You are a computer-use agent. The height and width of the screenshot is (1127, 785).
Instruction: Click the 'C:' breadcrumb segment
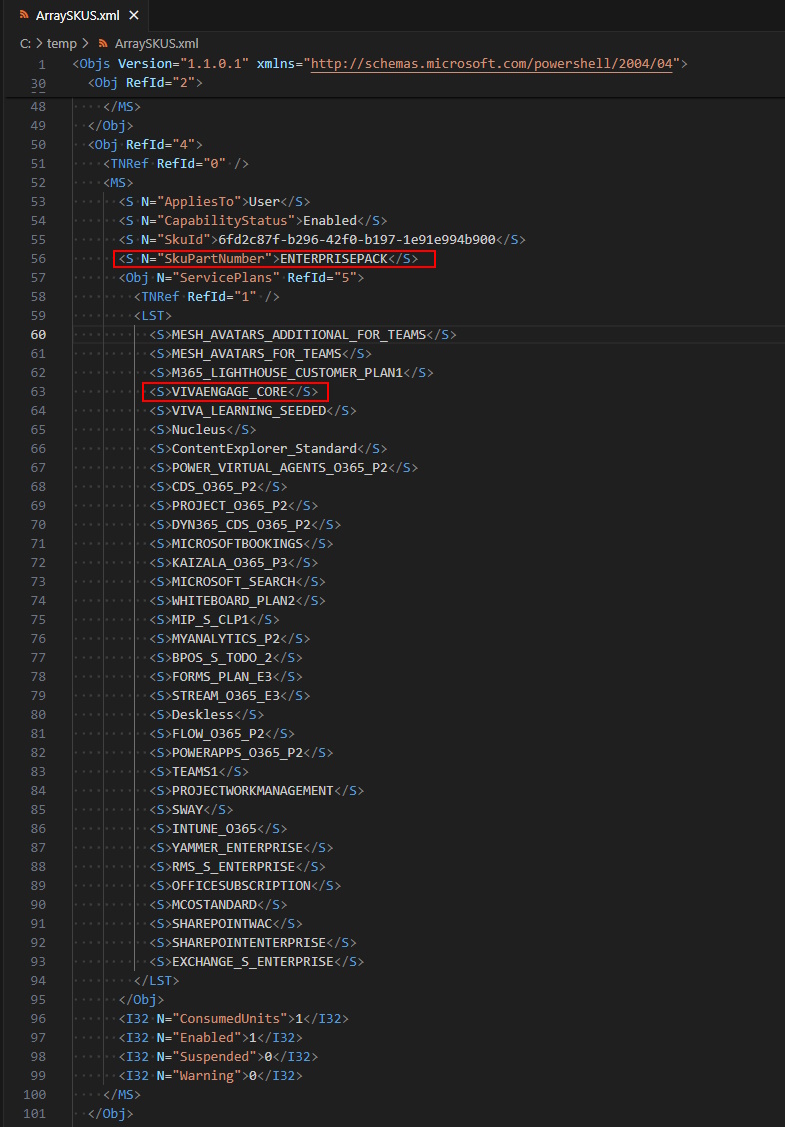pos(25,43)
